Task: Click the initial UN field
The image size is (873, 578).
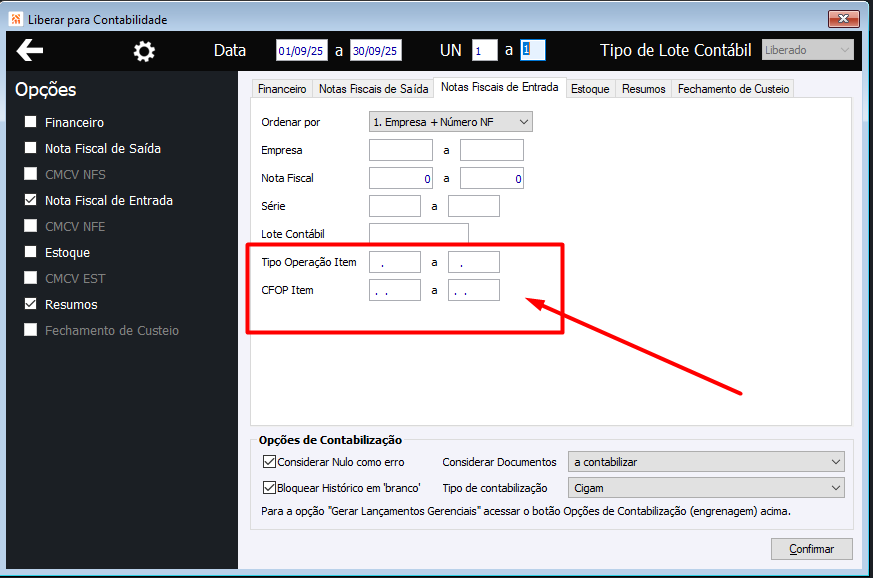Action: [x=484, y=50]
